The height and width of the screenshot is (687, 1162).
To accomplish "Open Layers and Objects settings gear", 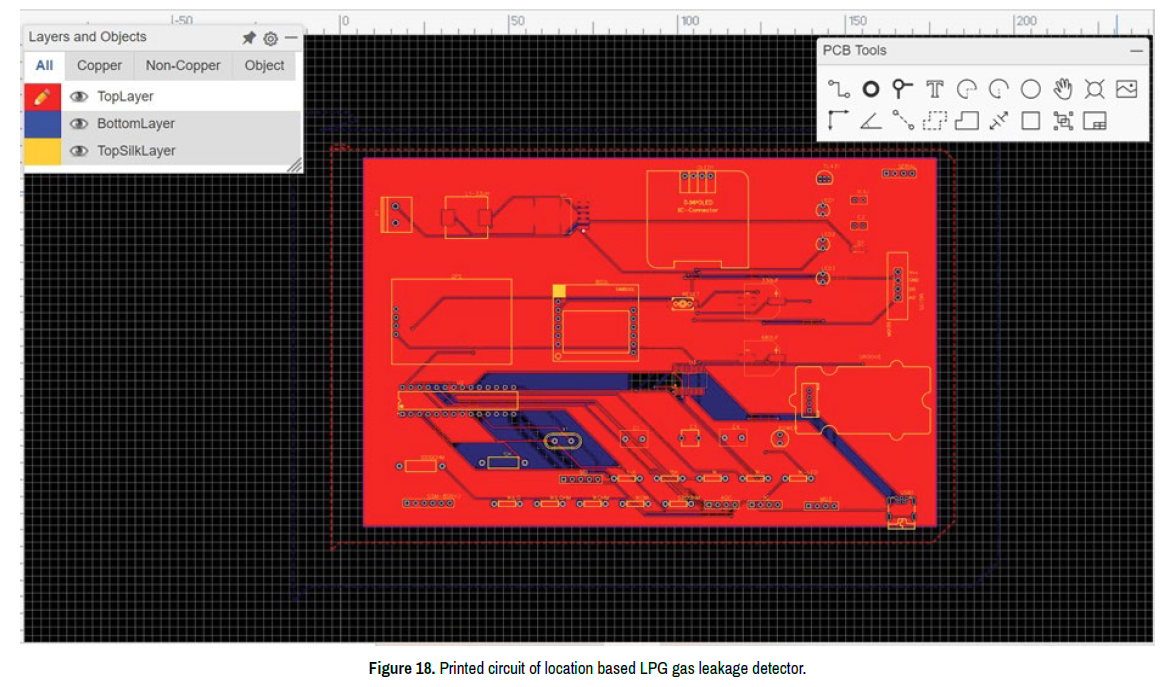I will (x=270, y=38).
